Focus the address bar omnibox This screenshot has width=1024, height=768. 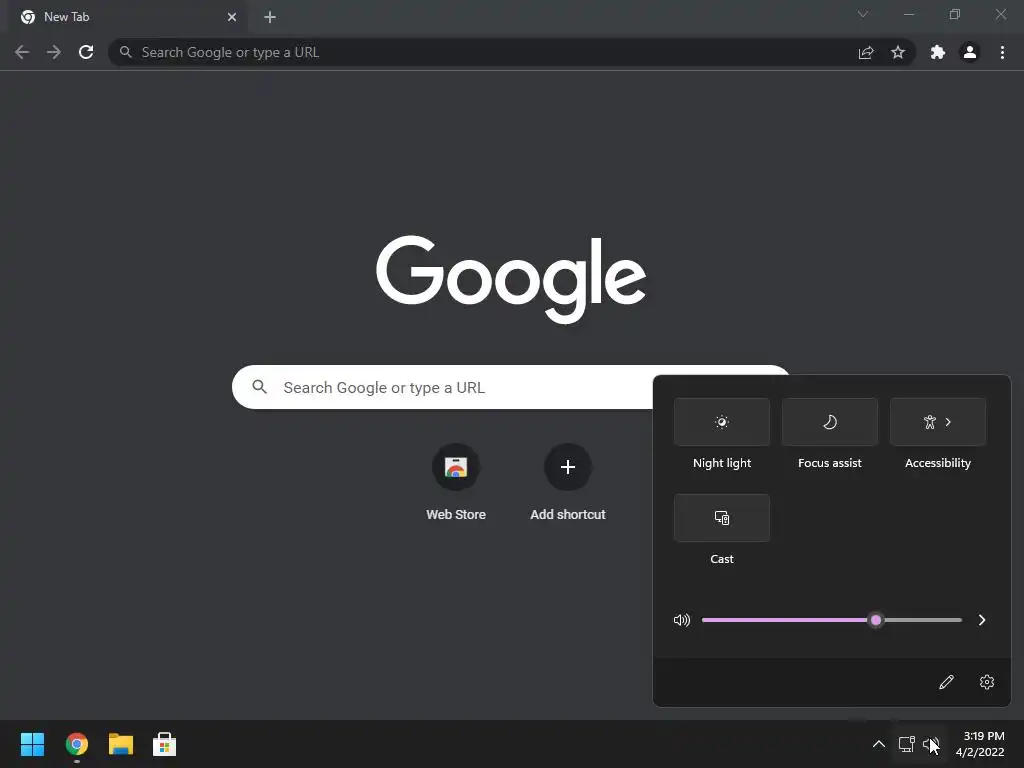(511, 52)
